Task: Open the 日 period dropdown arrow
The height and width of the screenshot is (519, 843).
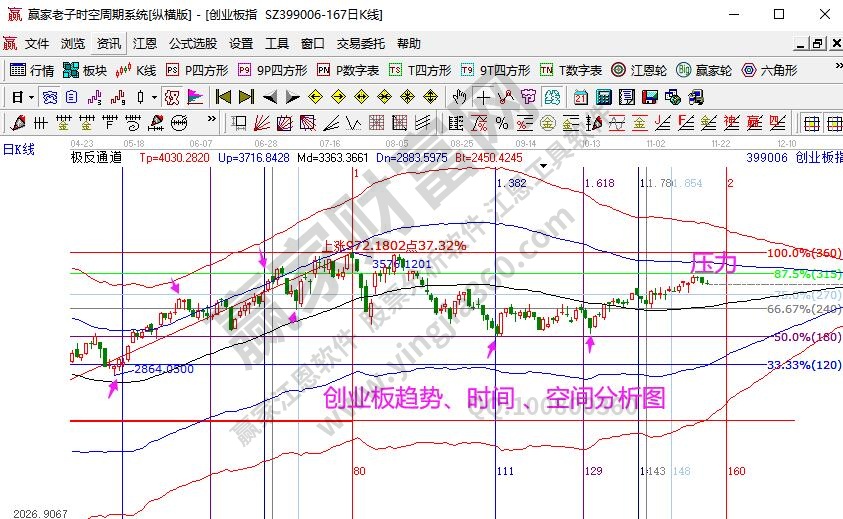Action: tap(31, 97)
